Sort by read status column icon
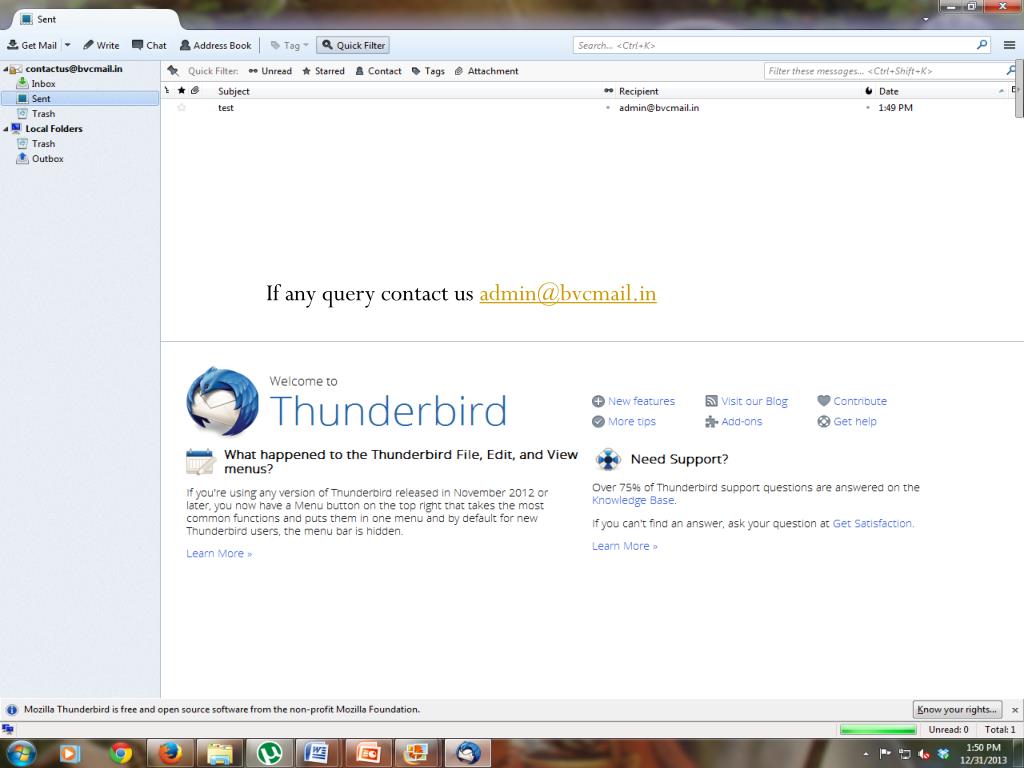The image size is (1024, 768). tap(609, 91)
